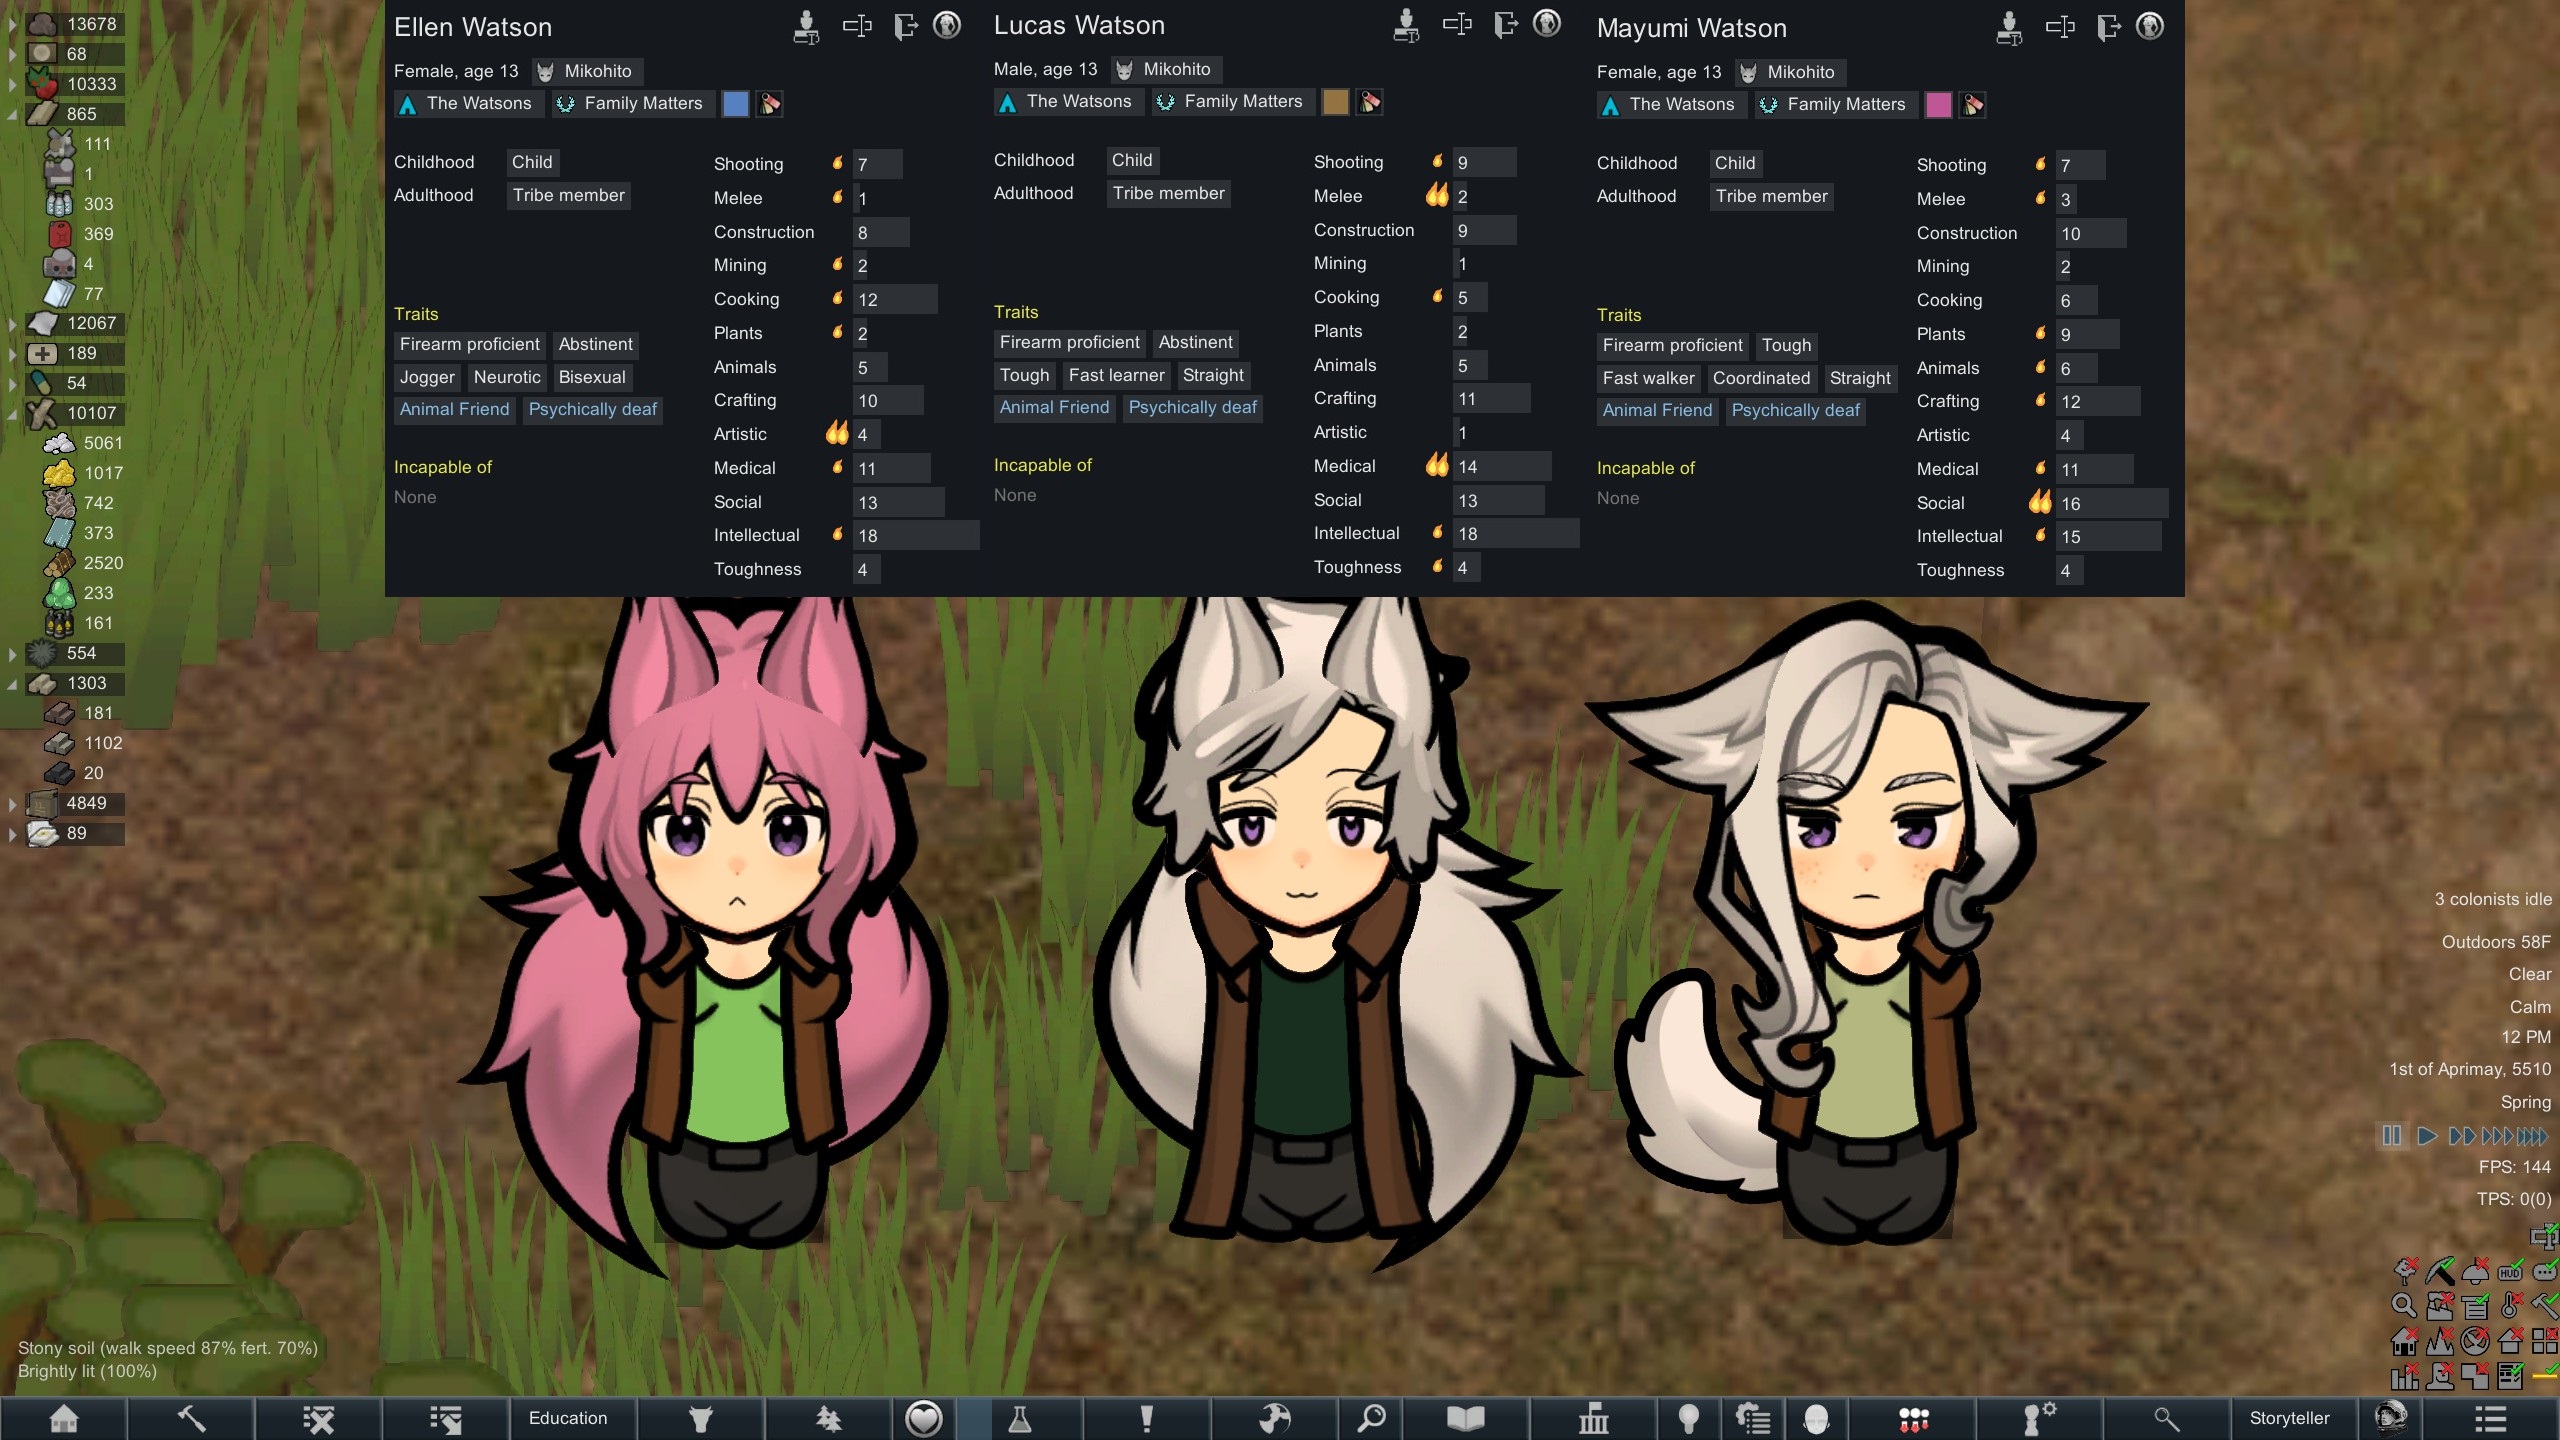This screenshot has width=2560, height=1440.
Task: Click Lucas Watson's banish door icon
Action: point(1505,24)
